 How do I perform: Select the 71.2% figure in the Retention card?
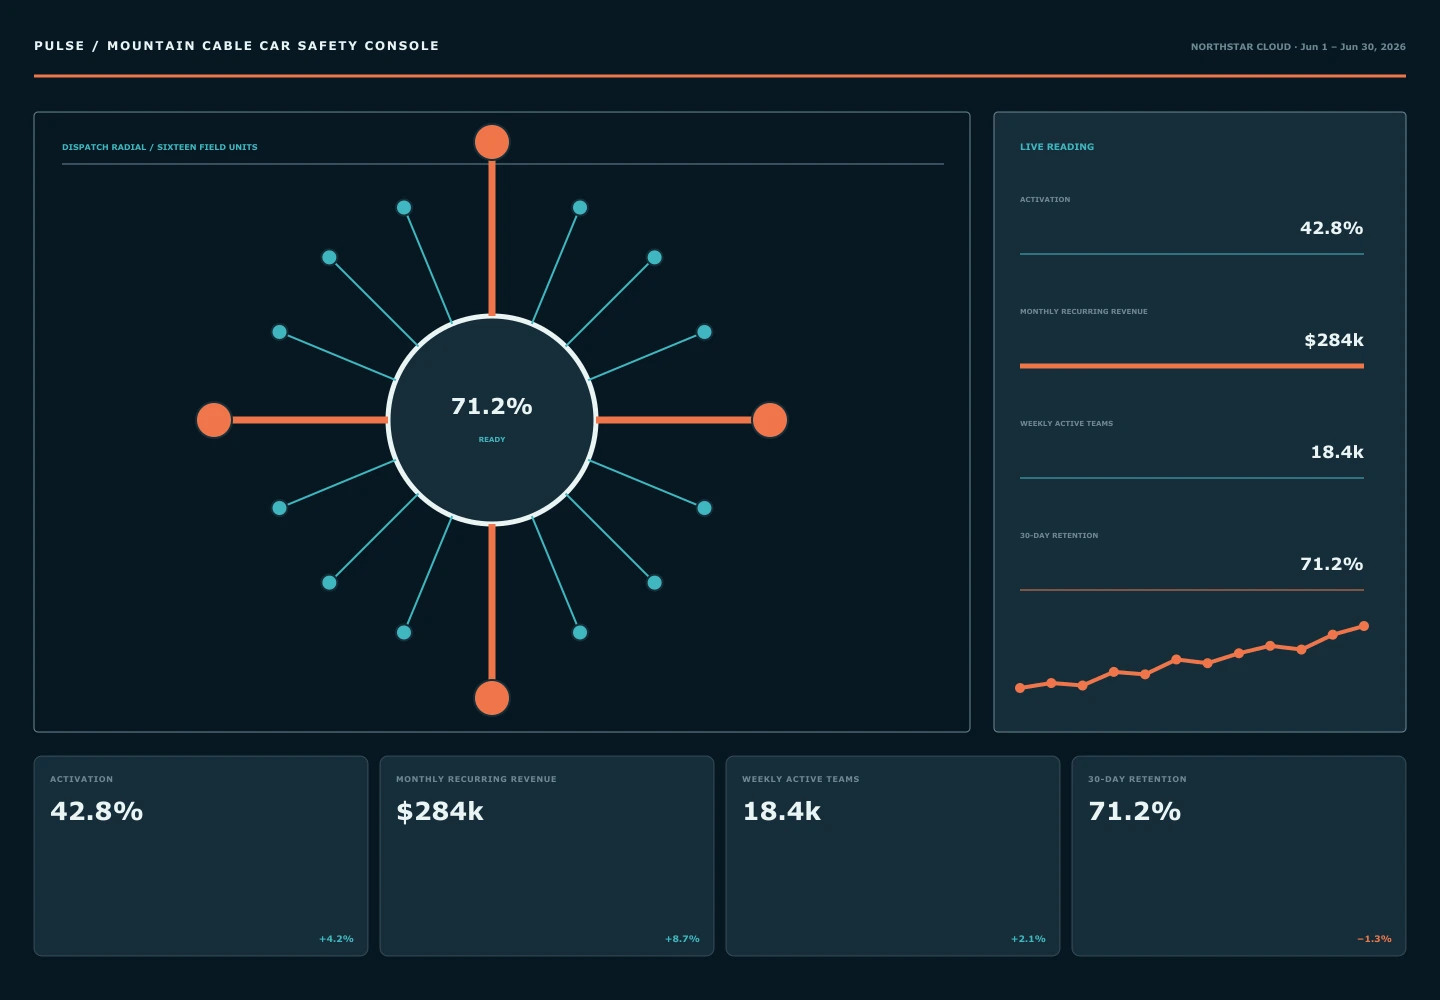[1135, 811]
